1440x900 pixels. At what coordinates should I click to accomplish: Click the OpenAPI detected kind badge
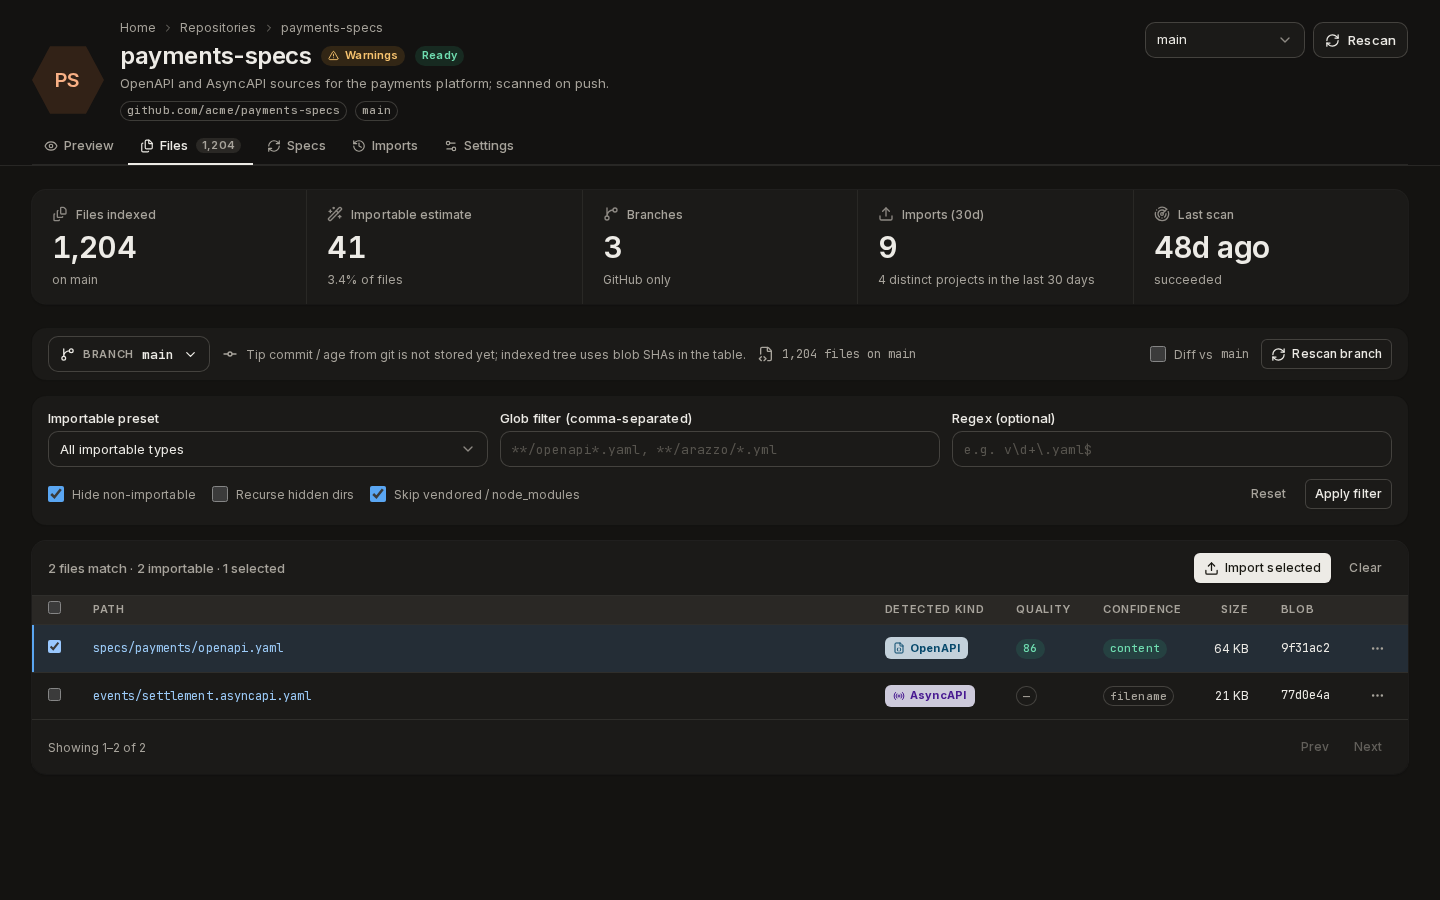[x=926, y=648]
